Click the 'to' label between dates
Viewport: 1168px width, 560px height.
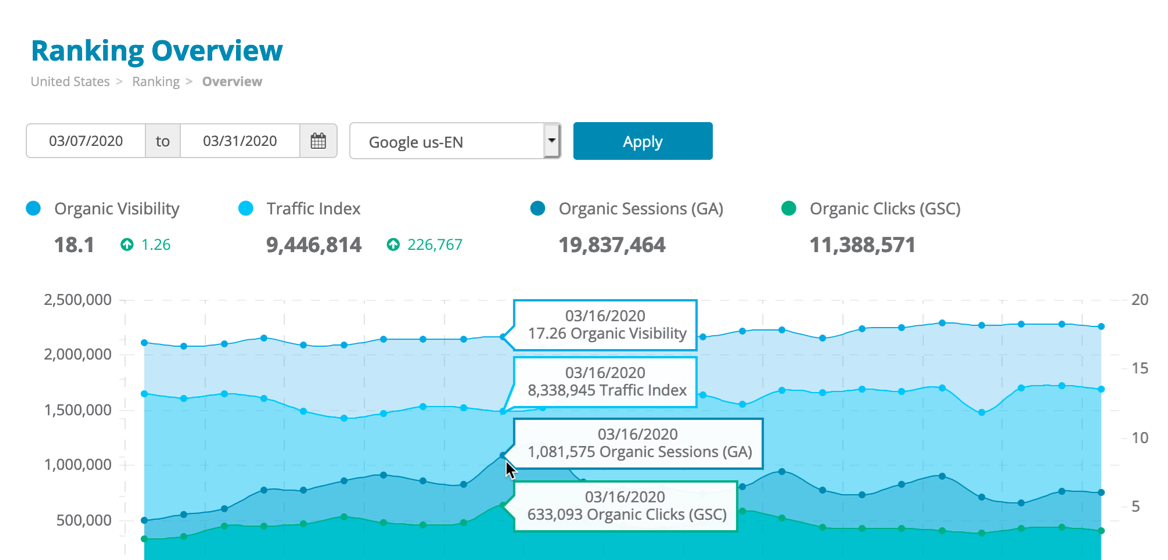[162, 141]
